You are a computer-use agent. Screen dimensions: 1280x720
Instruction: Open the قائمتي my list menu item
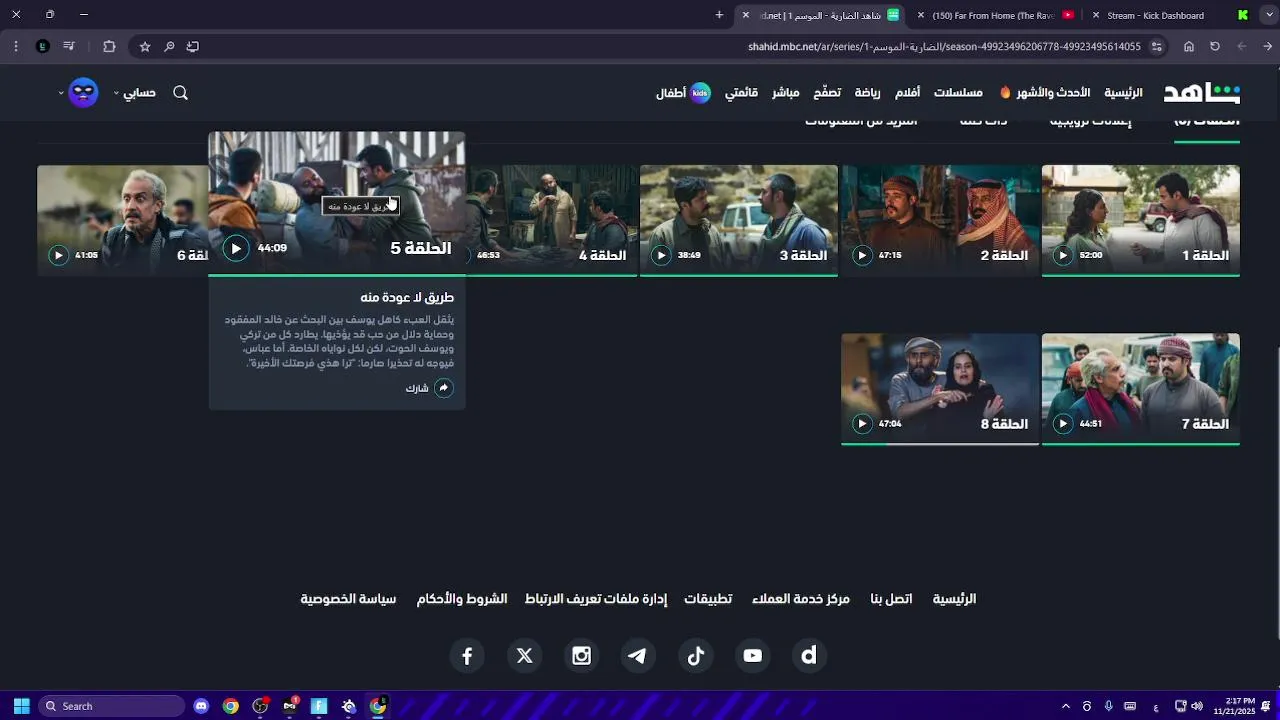tap(741, 93)
